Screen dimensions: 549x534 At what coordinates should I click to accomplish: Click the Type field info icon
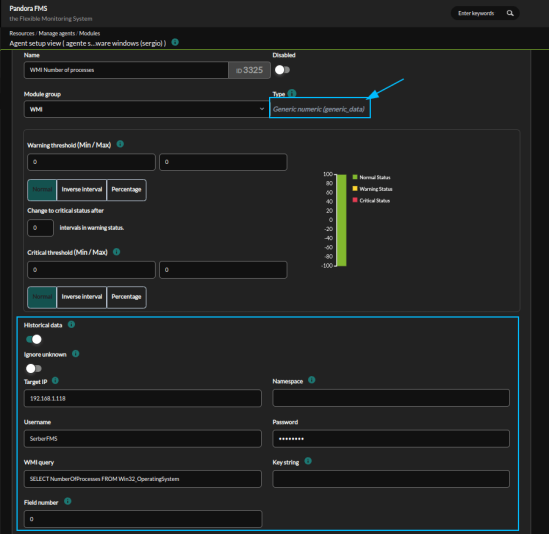[x=292, y=93]
